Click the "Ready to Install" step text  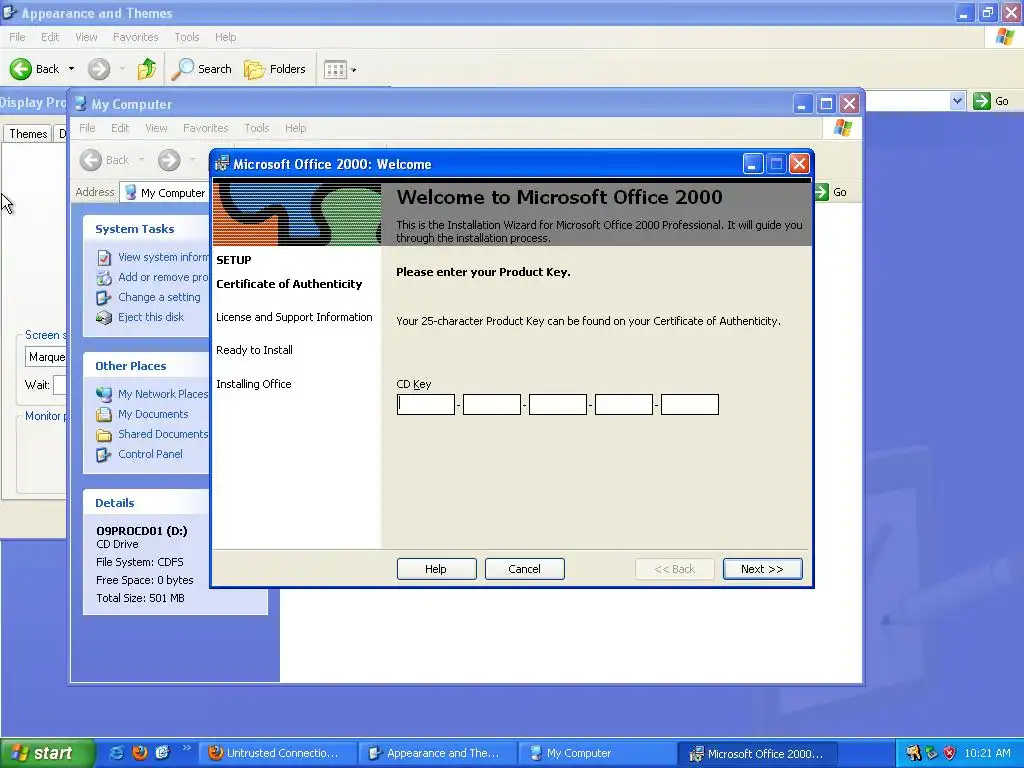(x=255, y=350)
